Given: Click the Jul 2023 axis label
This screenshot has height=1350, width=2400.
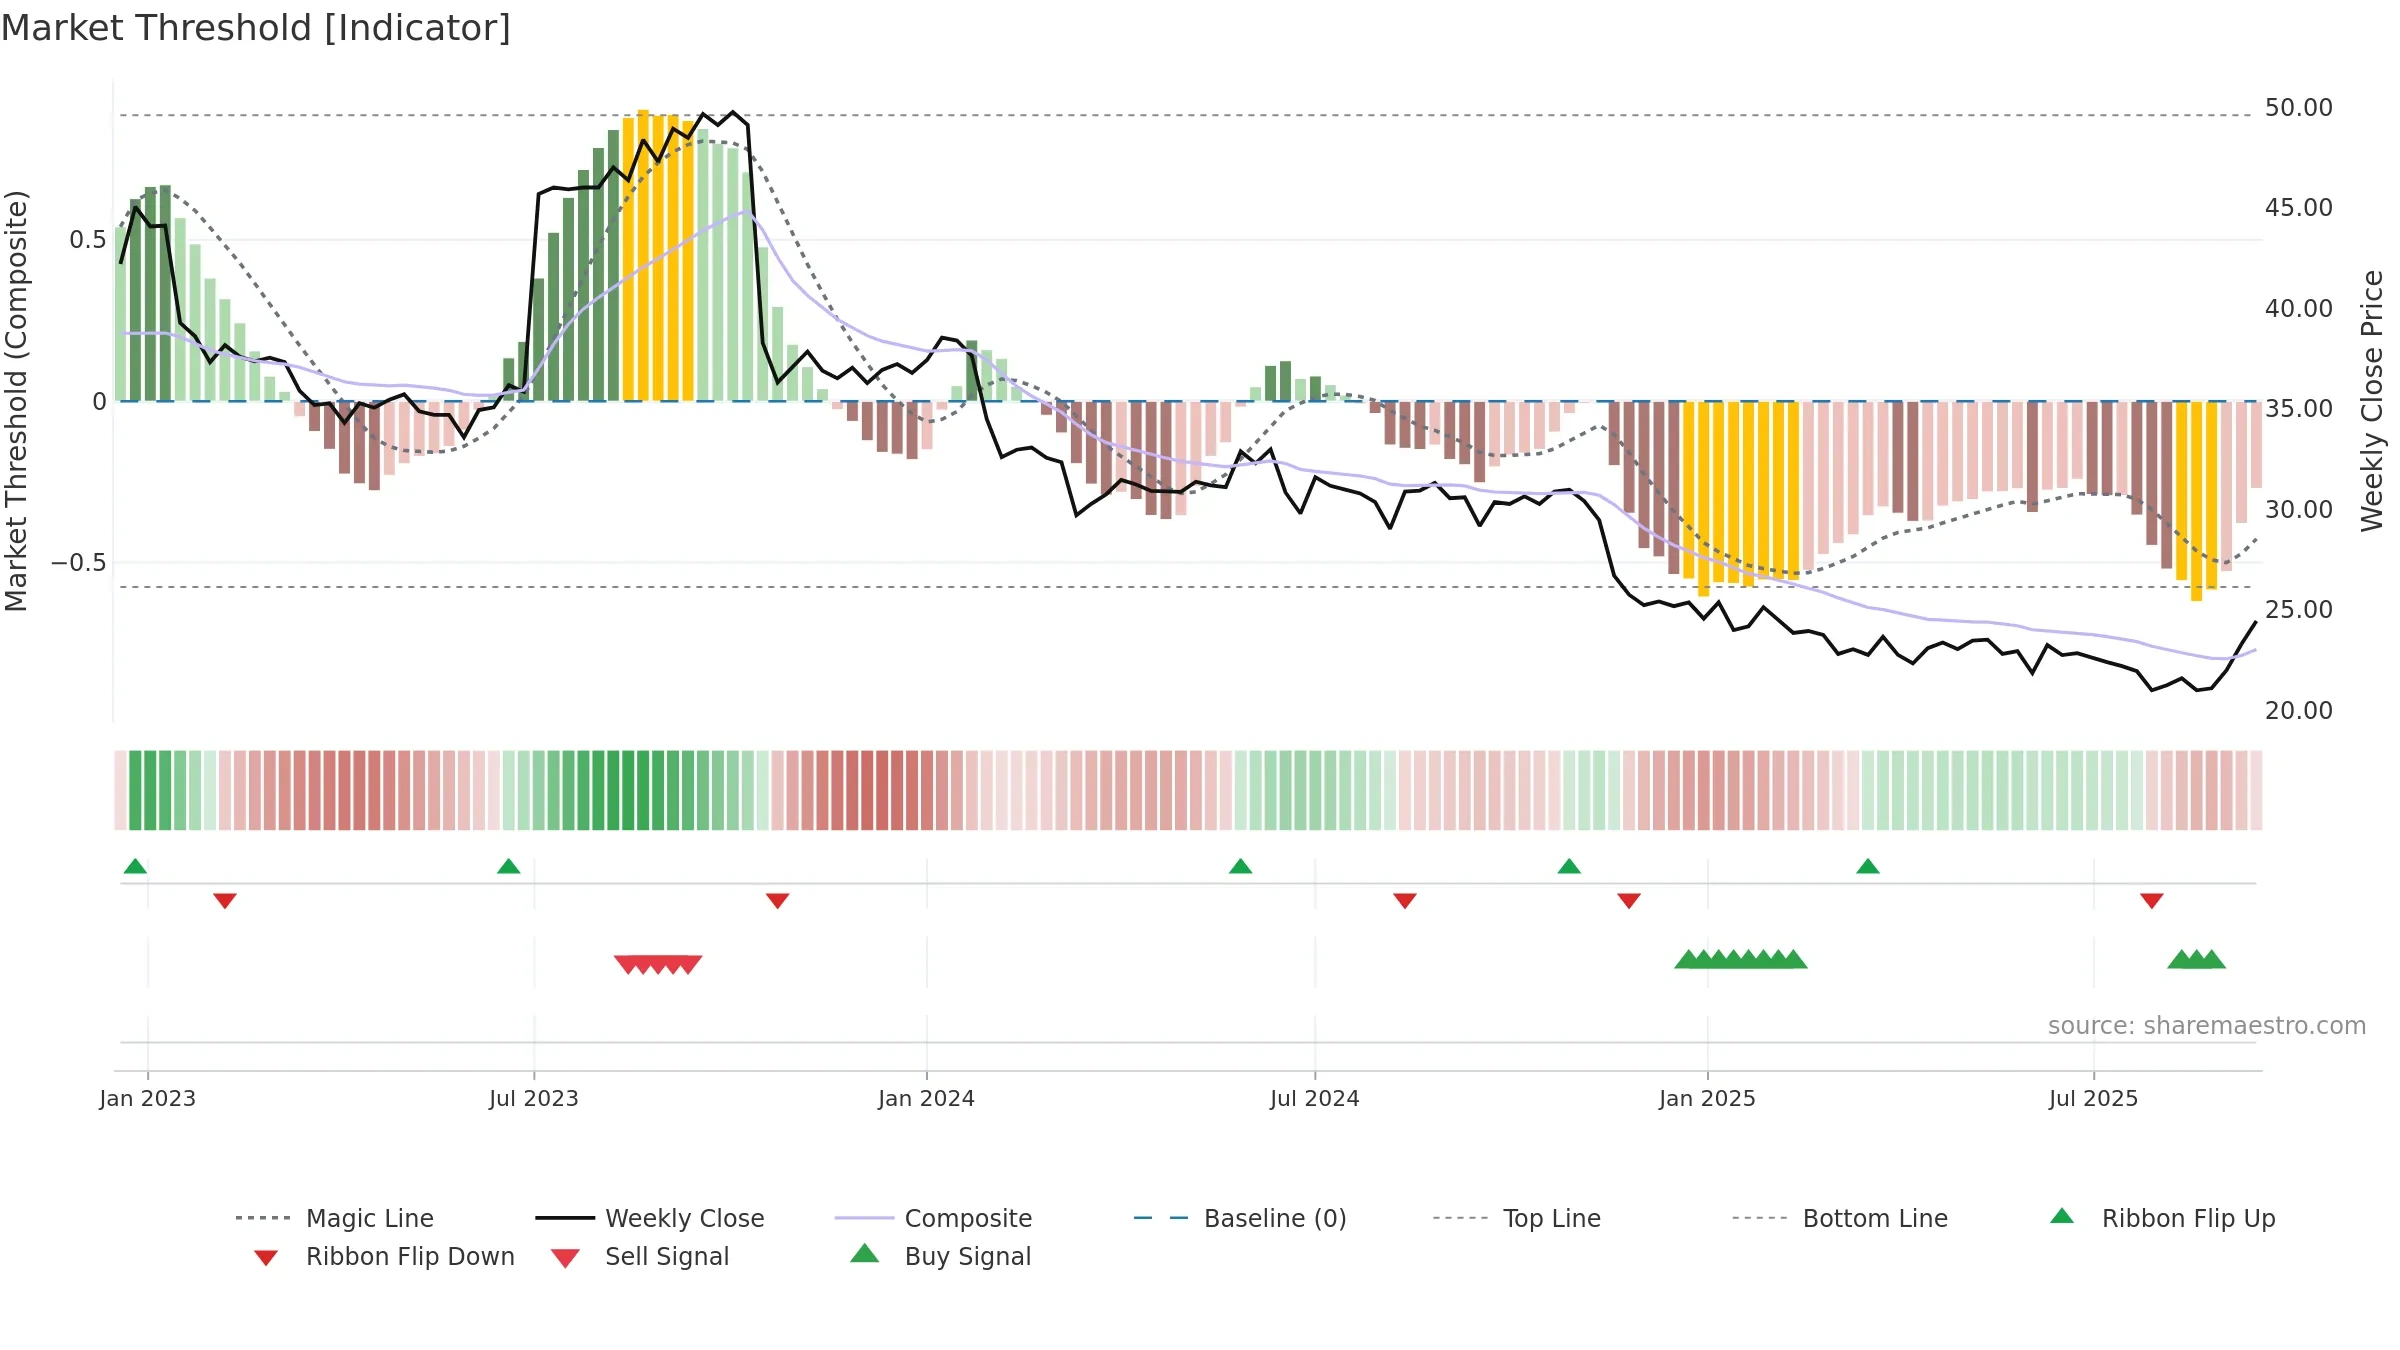Looking at the screenshot, I should [534, 1098].
